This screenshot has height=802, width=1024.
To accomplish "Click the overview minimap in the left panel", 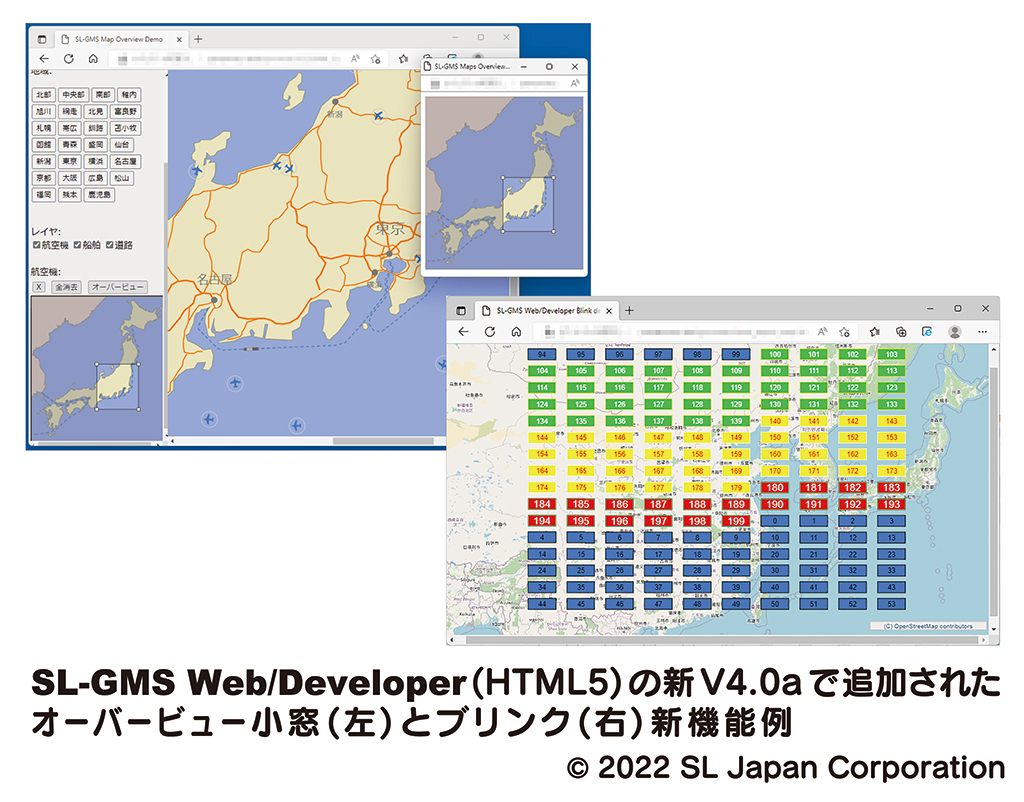I will [96, 368].
